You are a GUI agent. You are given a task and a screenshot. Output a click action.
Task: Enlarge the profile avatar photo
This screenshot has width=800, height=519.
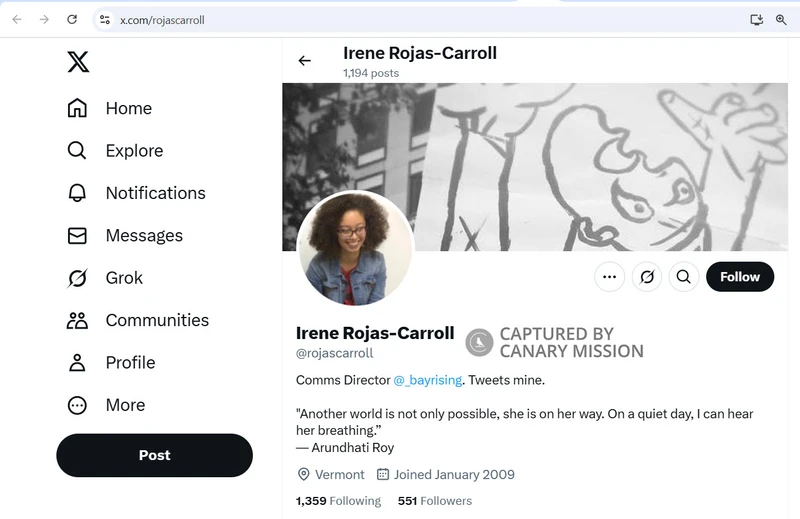pos(355,248)
